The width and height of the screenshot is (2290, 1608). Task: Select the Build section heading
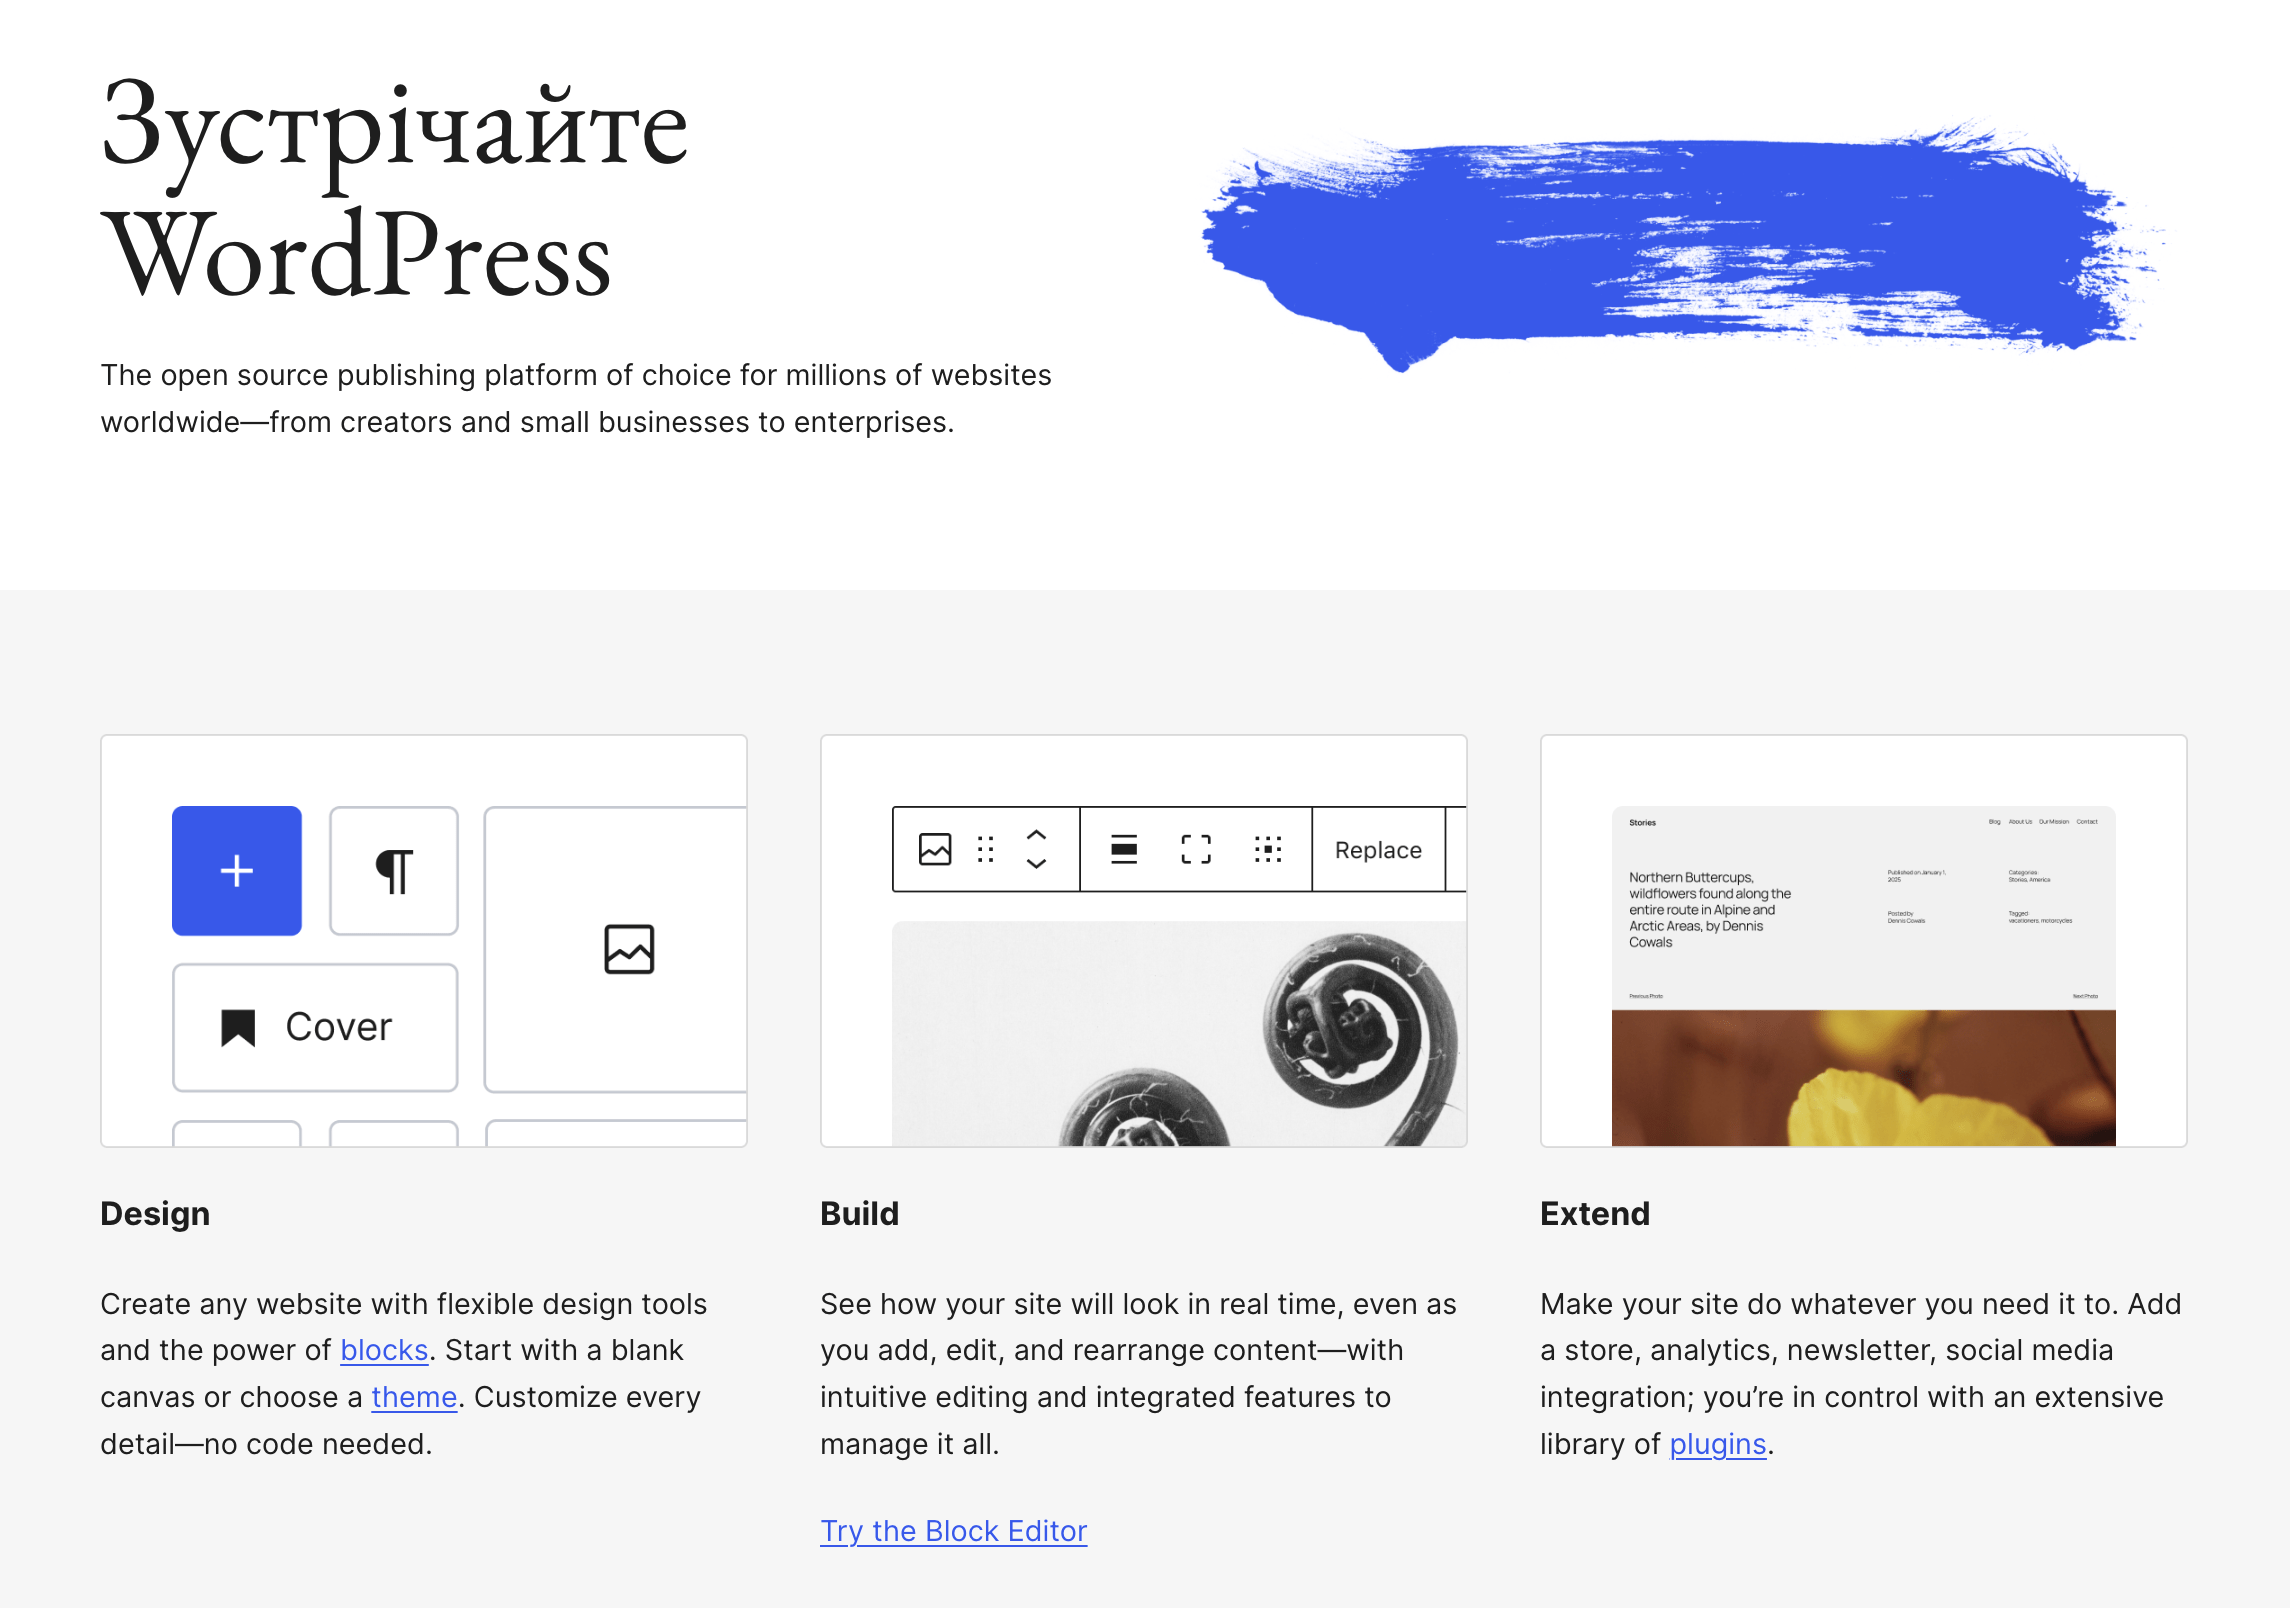(x=858, y=1215)
